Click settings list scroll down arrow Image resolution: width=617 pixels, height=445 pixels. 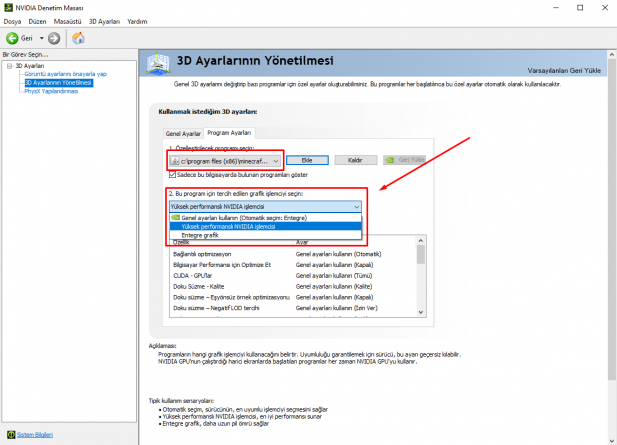coord(421,312)
